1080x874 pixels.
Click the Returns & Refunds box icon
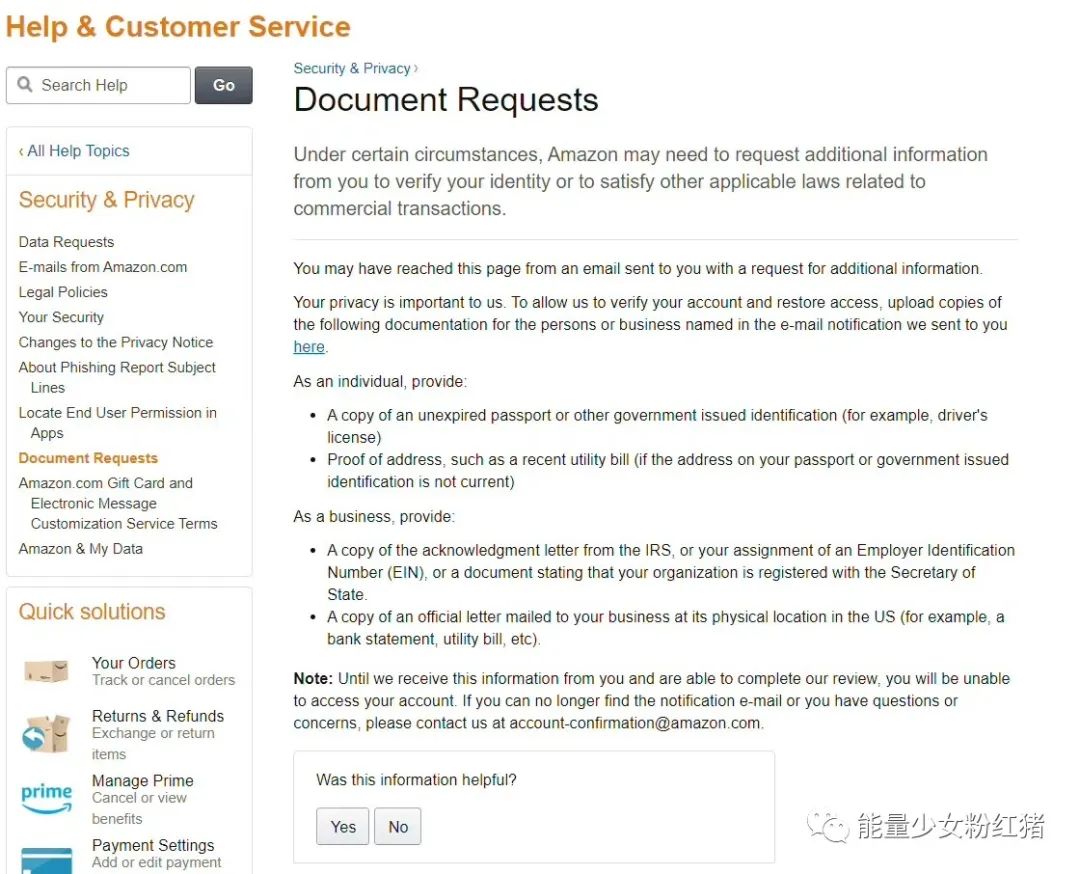coord(46,733)
